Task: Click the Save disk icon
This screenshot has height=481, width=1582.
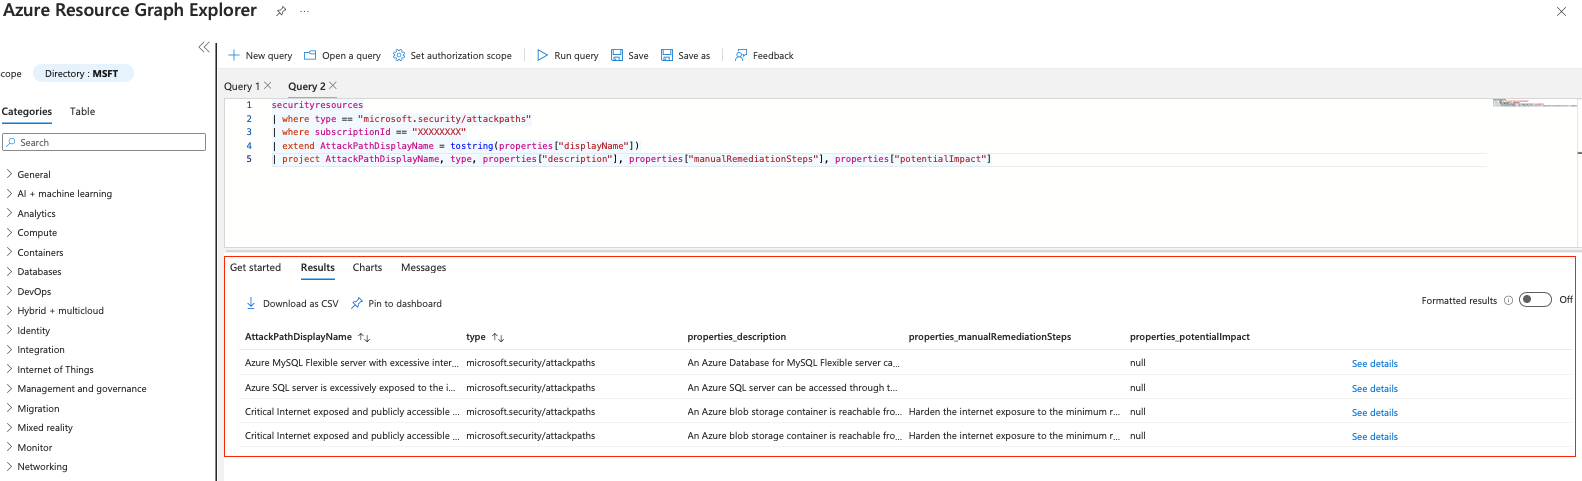Action: pyautogui.click(x=617, y=55)
